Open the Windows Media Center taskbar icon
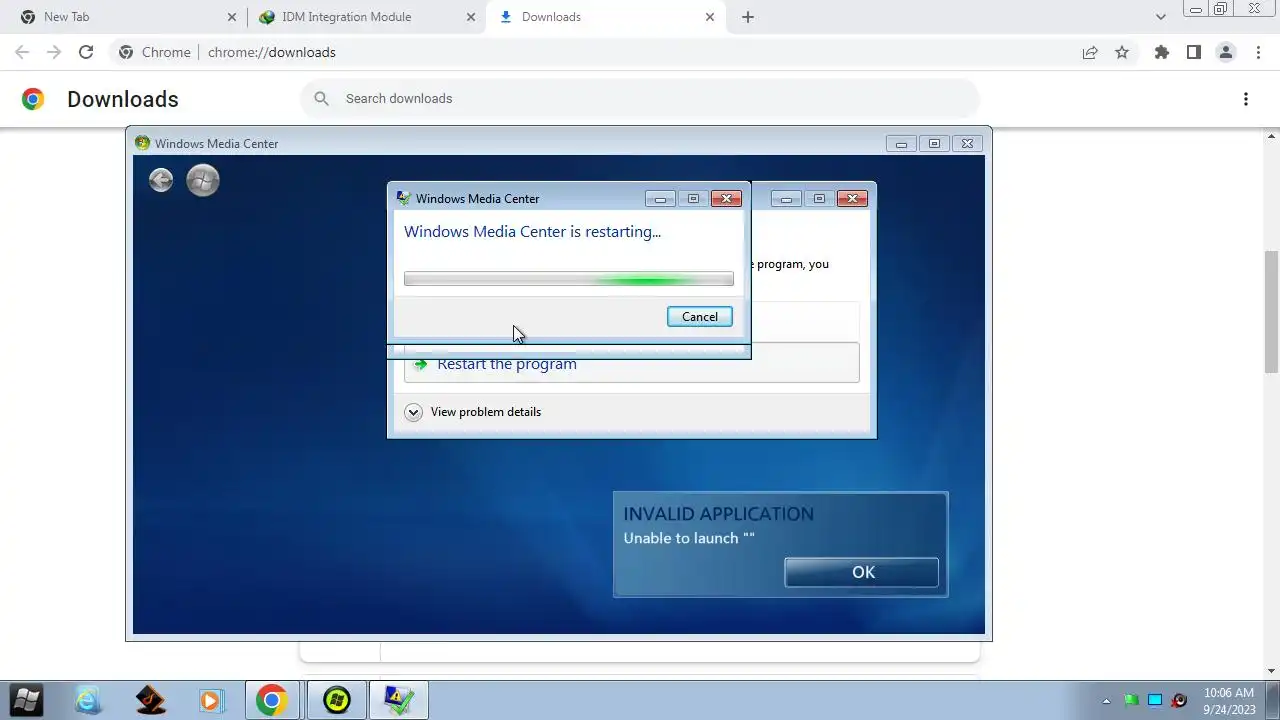The height and width of the screenshot is (720, 1280). pos(337,700)
